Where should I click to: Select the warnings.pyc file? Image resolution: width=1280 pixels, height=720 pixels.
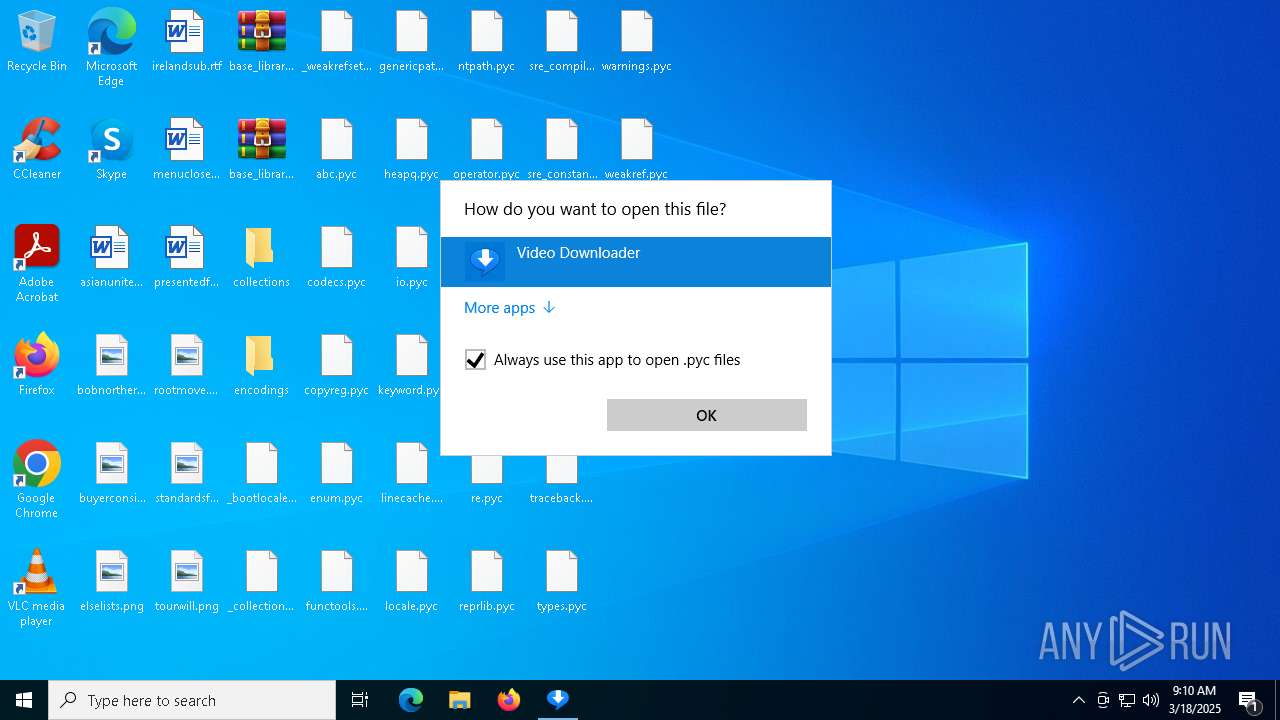tap(637, 42)
